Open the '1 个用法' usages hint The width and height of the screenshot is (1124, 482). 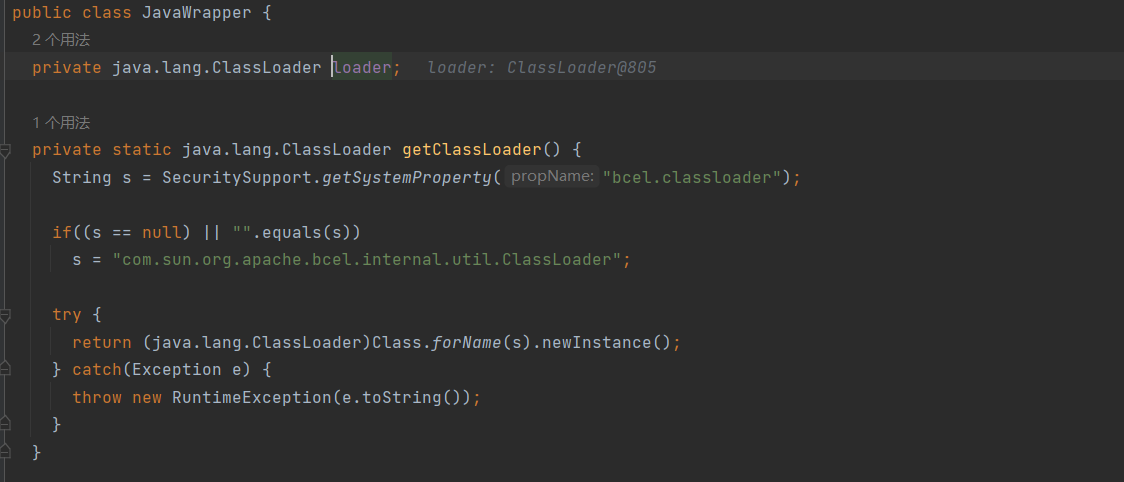[61, 123]
